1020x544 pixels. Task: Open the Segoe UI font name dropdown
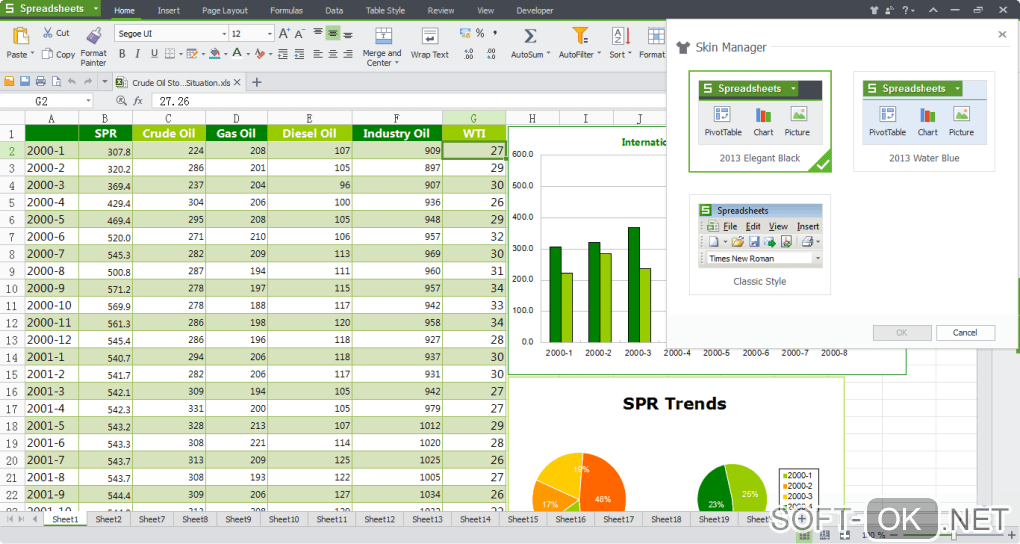pos(224,33)
